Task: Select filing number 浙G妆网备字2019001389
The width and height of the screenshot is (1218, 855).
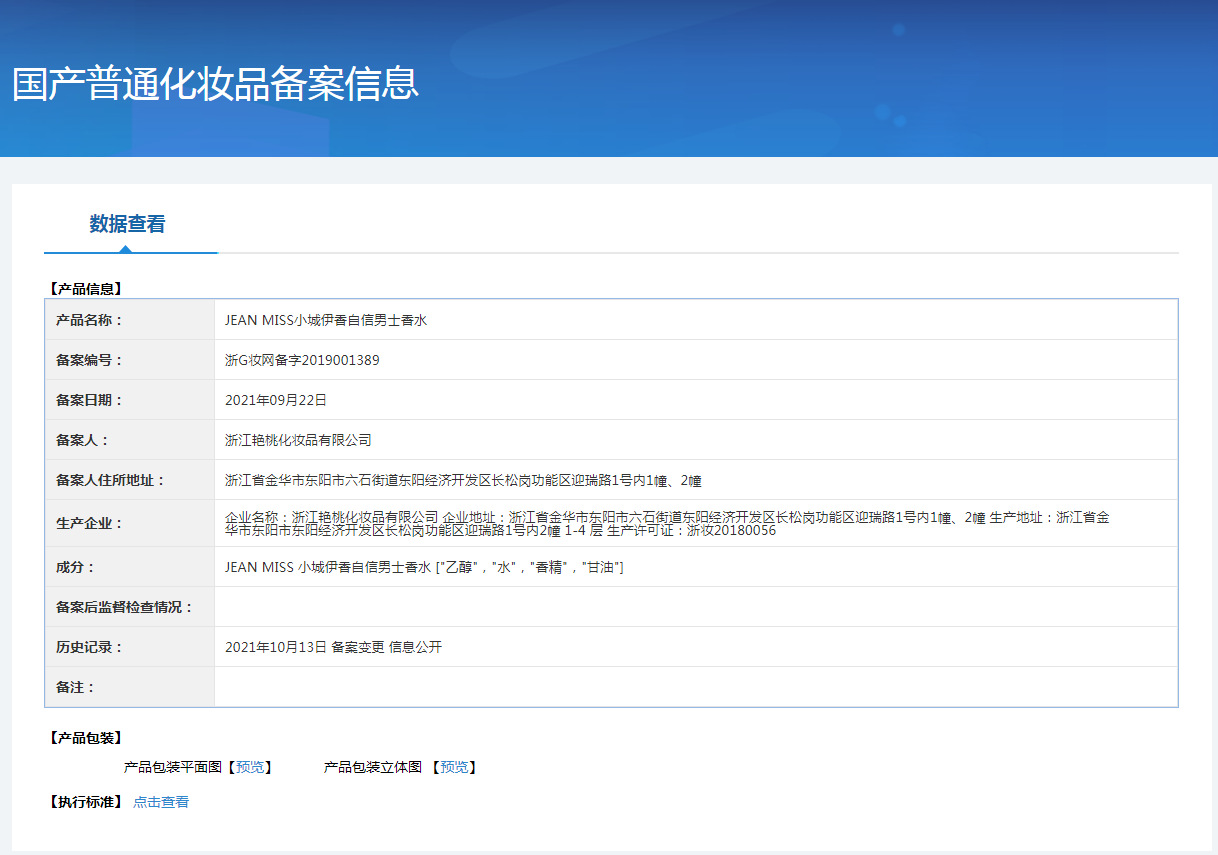Action: point(302,360)
